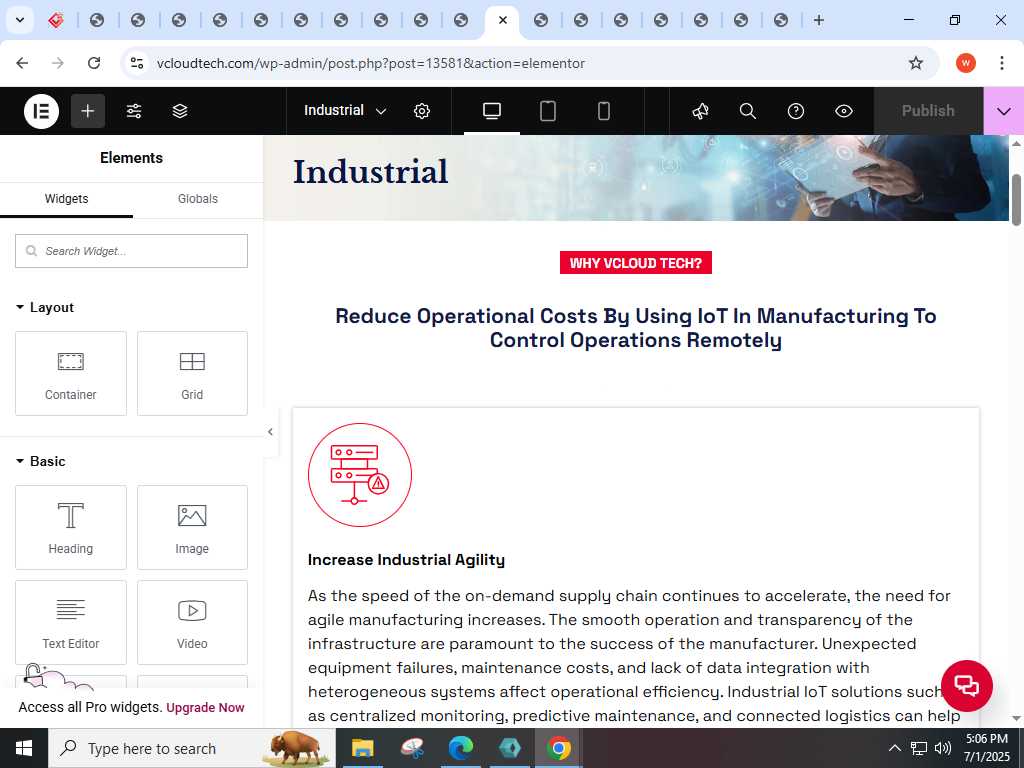
Task: Expand the Publish options arrow
Action: (1004, 111)
